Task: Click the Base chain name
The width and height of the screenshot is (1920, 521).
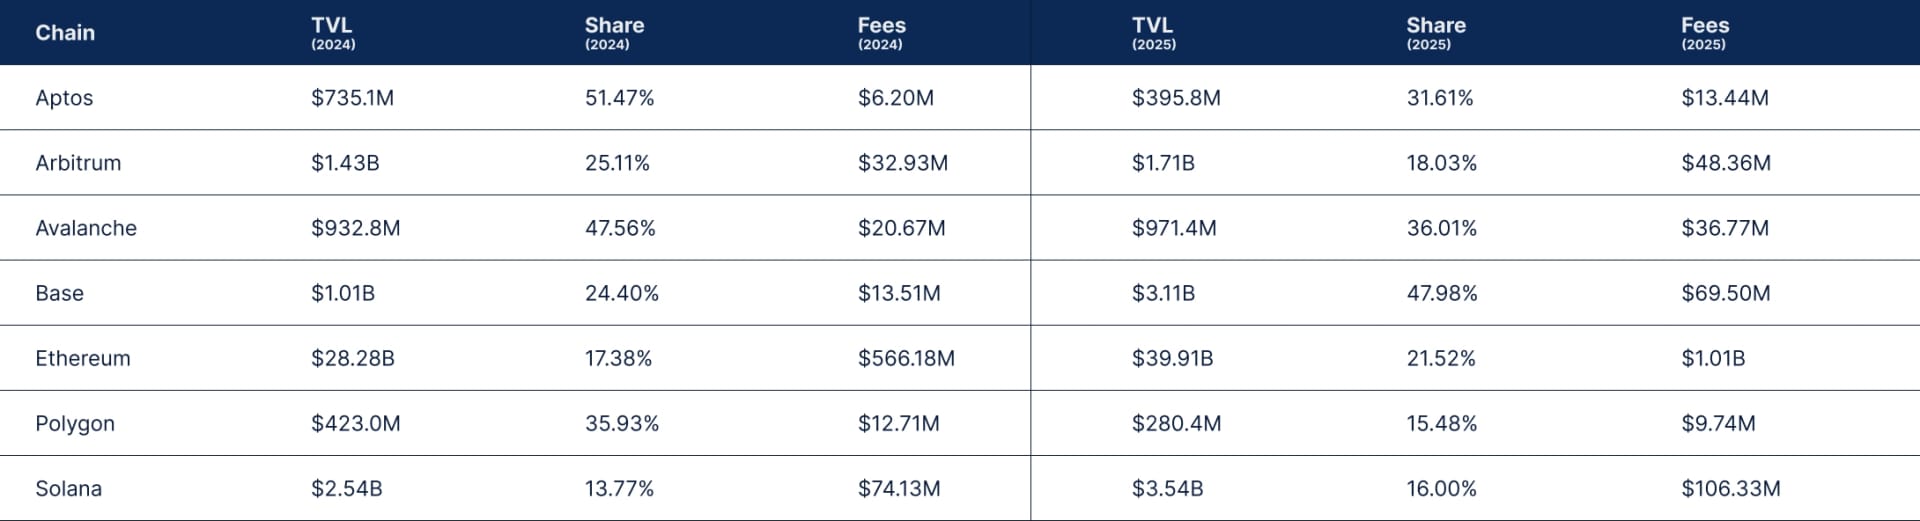Action: point(60,293)
